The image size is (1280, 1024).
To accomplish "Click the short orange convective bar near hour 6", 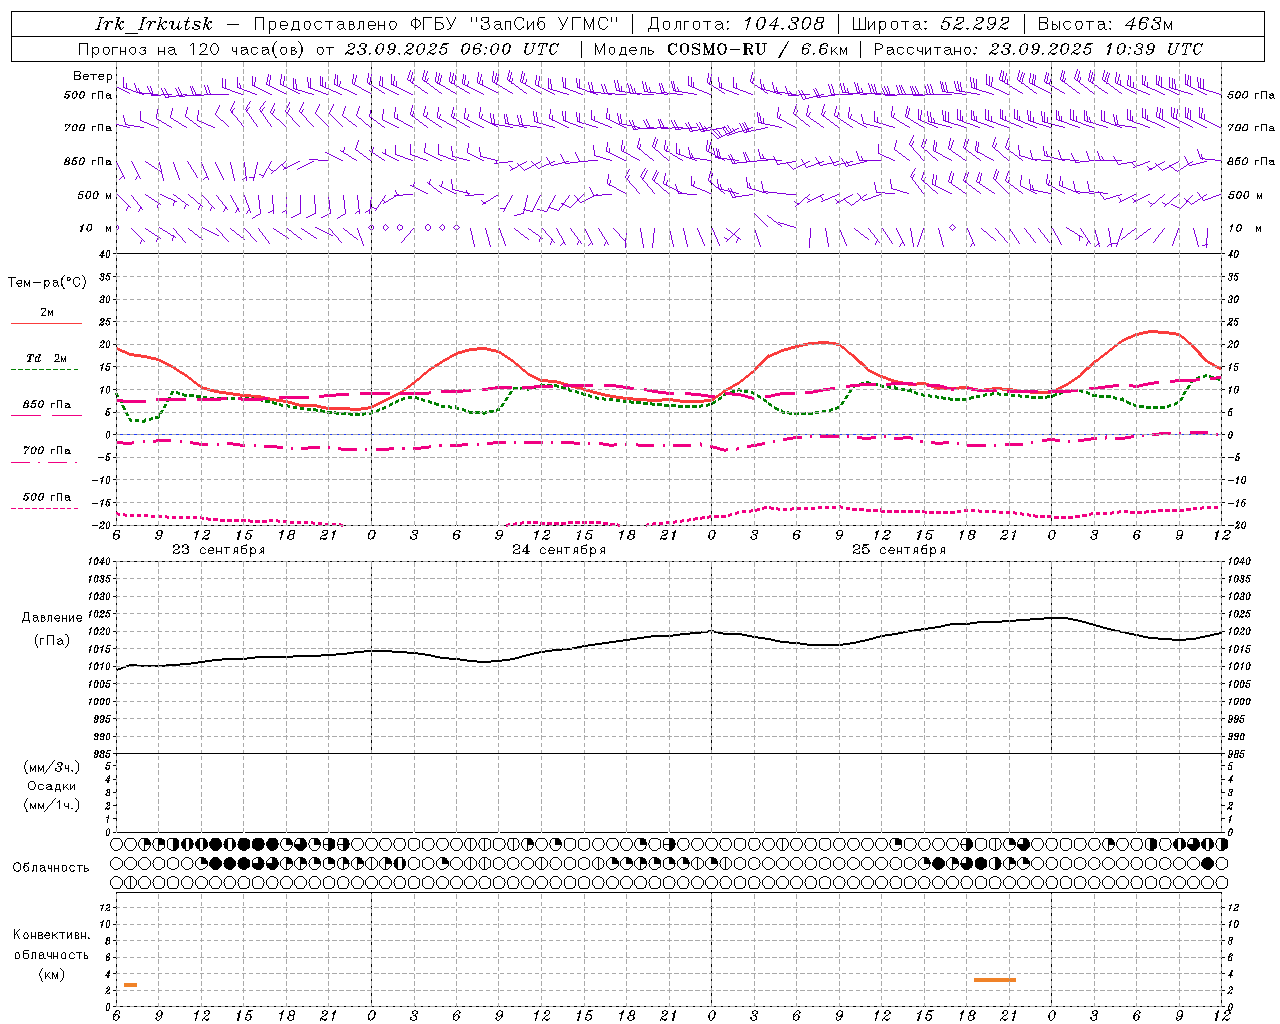I will (130, 985).
